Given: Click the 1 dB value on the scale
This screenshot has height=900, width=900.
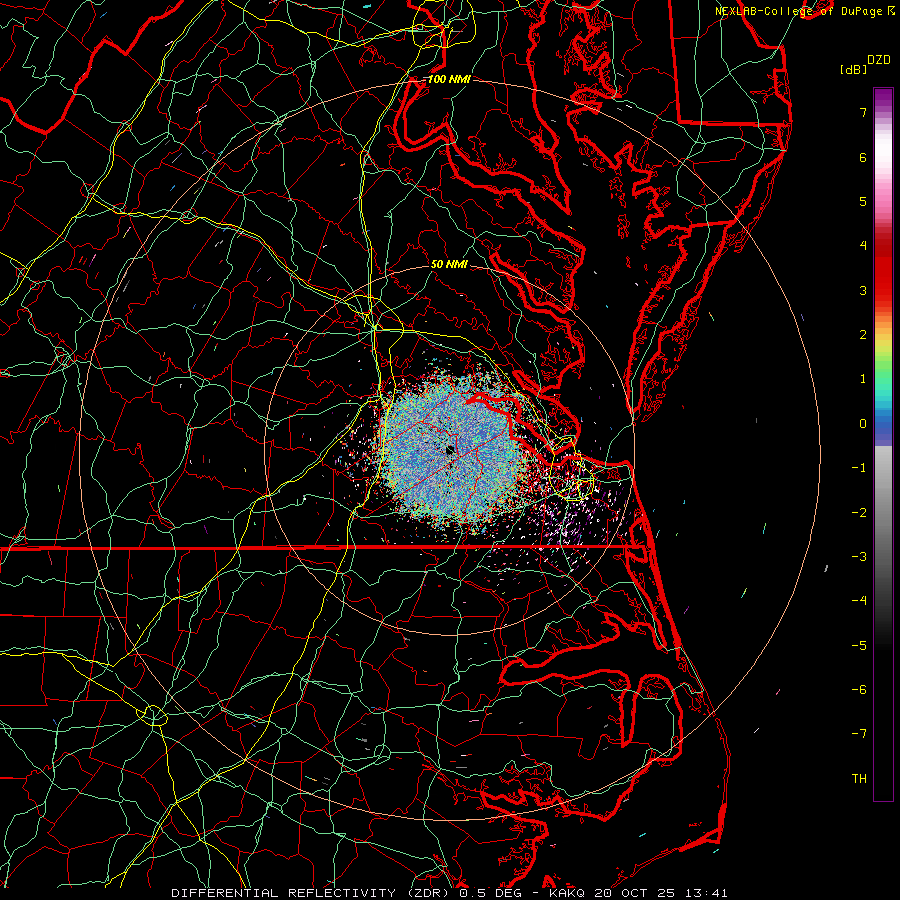Looking at the screenshot, I should (863, 379).
